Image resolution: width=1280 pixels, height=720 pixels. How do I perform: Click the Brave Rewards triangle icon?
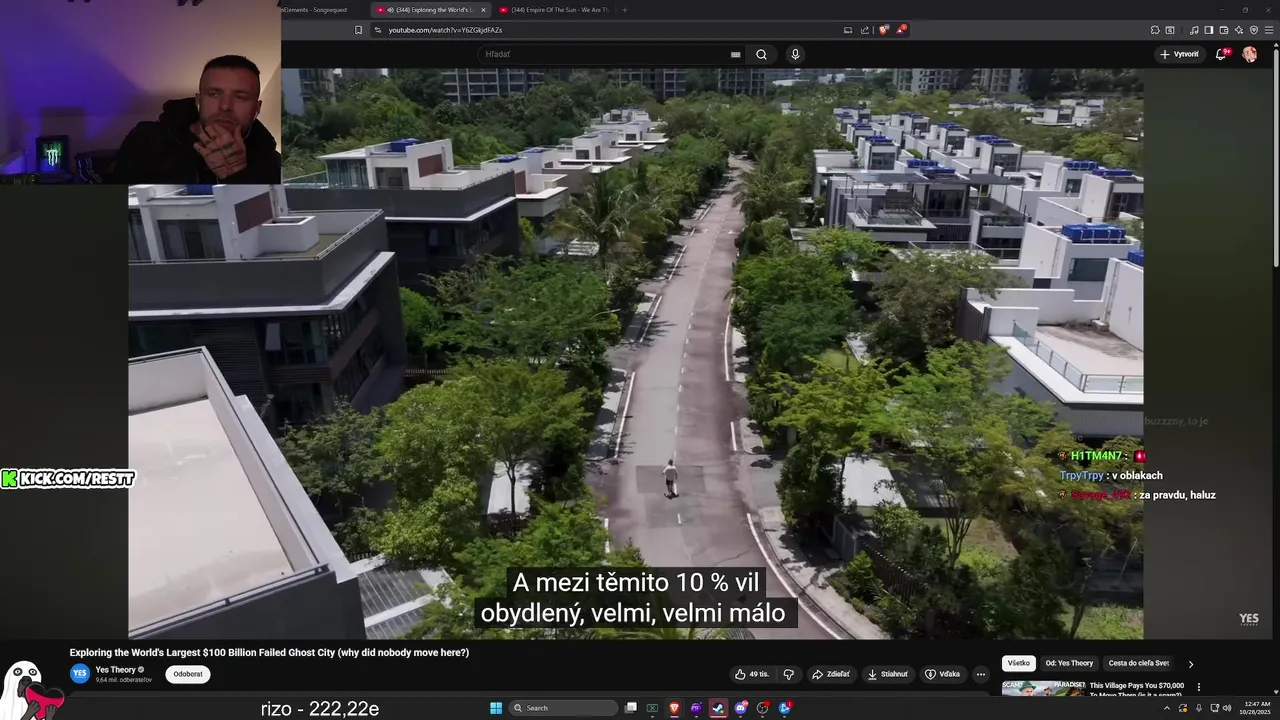tap(901, 30)
